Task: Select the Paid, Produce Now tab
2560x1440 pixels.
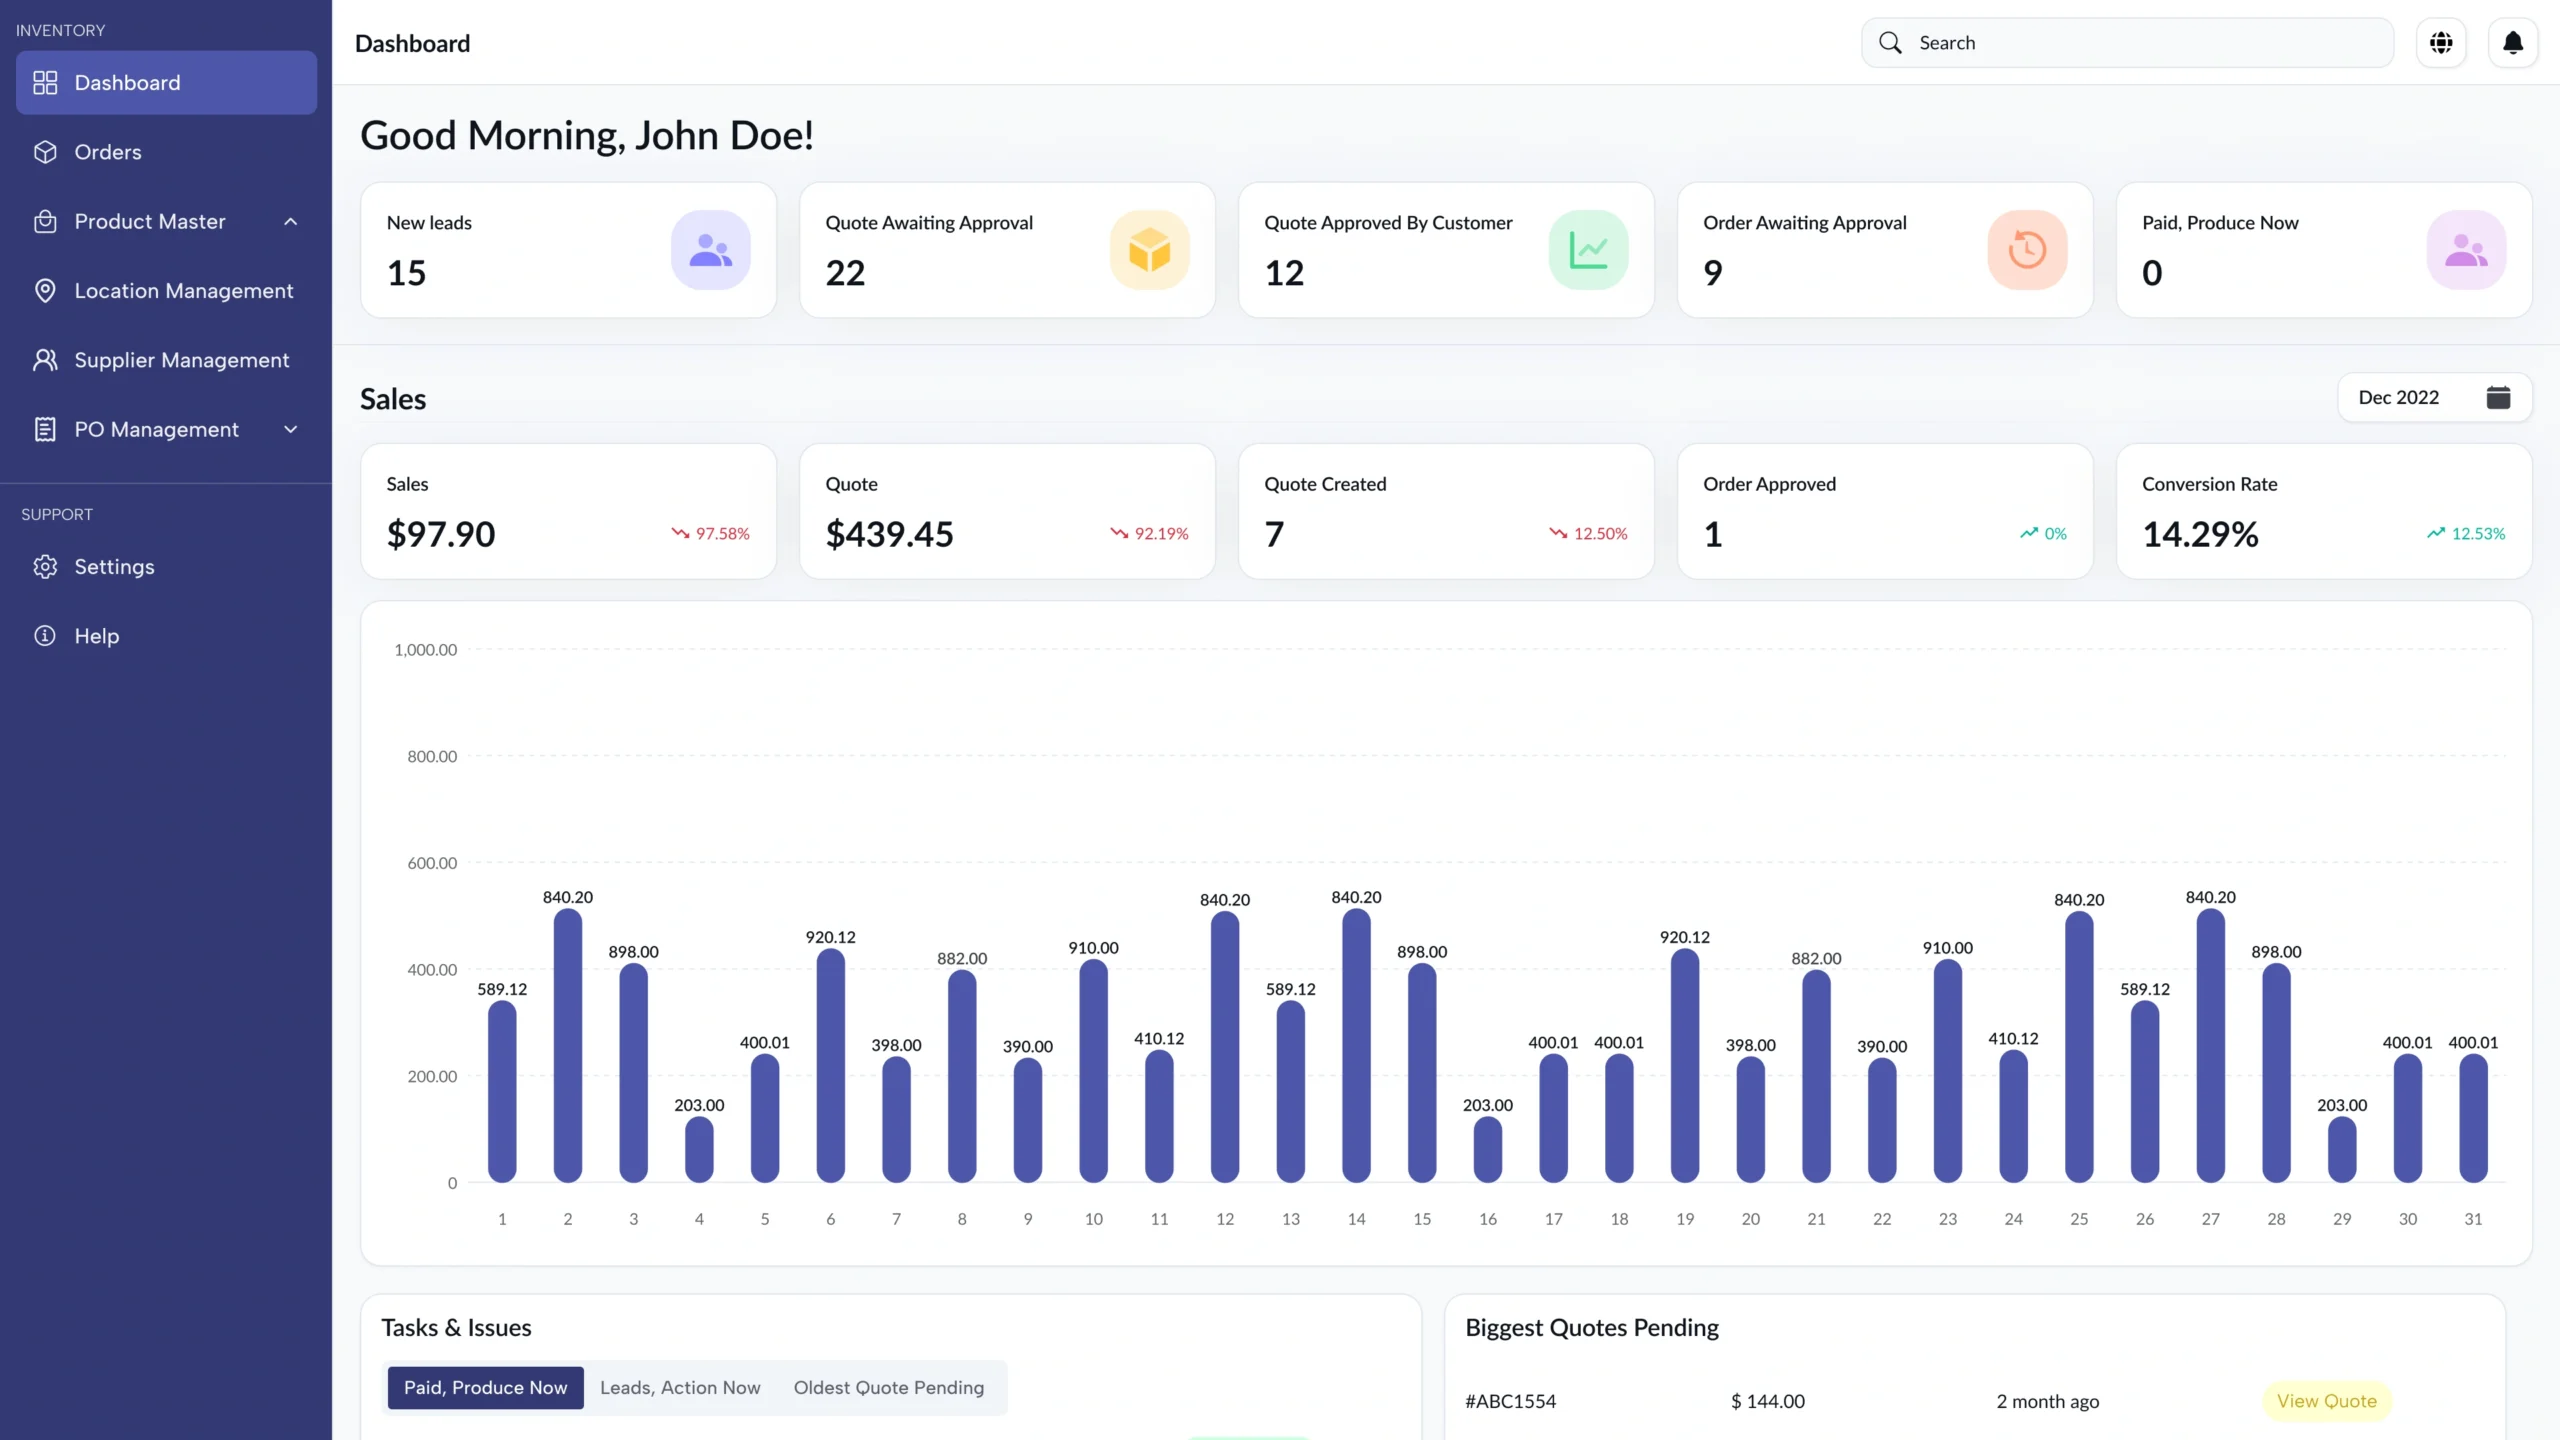Action: 485,1387
